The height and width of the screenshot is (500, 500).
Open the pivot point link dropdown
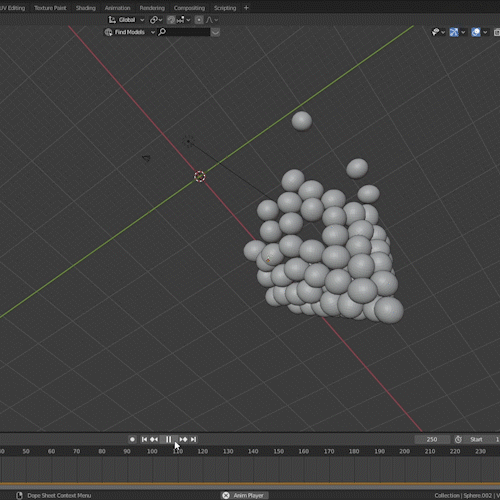click(156, 20)
